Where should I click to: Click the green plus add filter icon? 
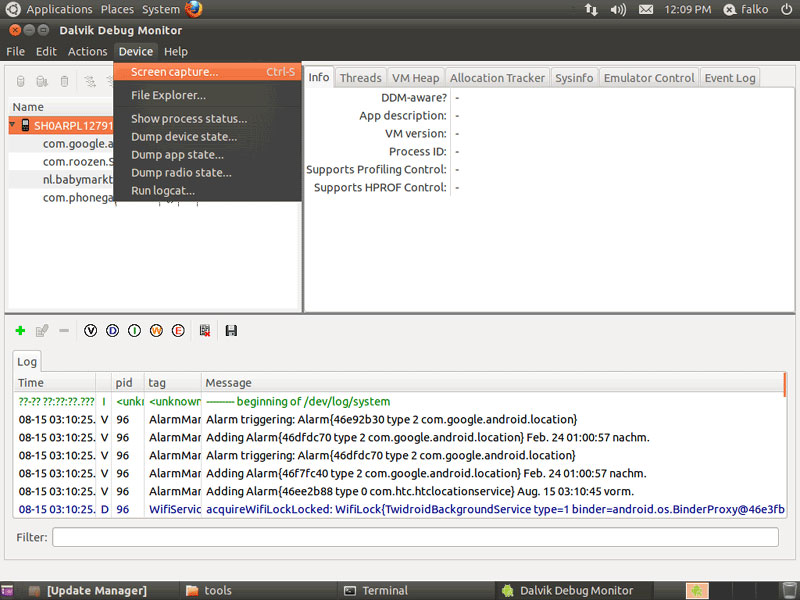click(x=20, y=331)
